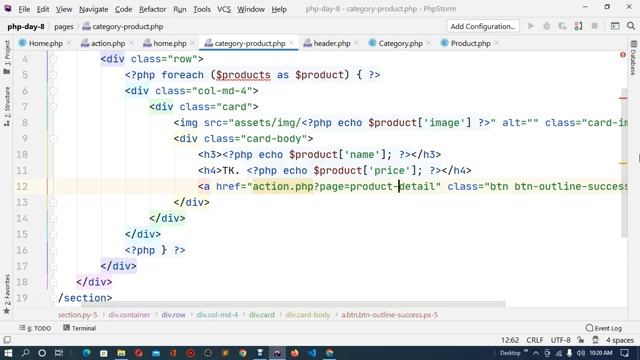Click the volume icon in system tray
Image resolution: width=640 pixels, height=360 pixels.
click(x=580, y=353)
